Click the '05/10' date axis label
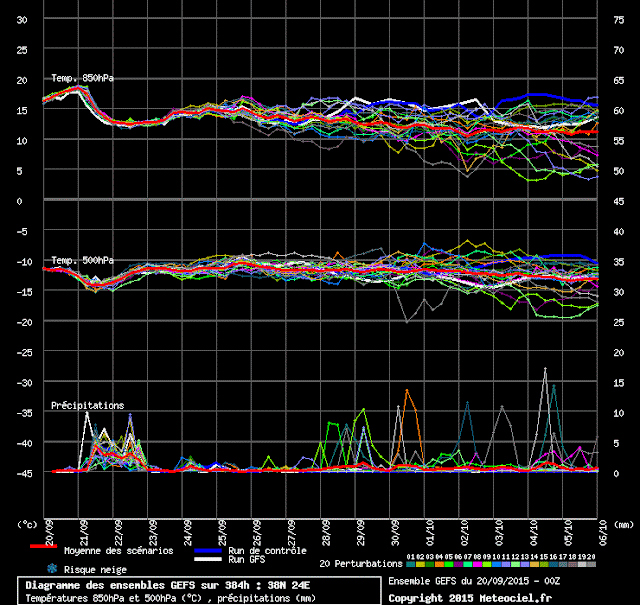This screenshot has height=605, width=640. click(x=568, y=533)
